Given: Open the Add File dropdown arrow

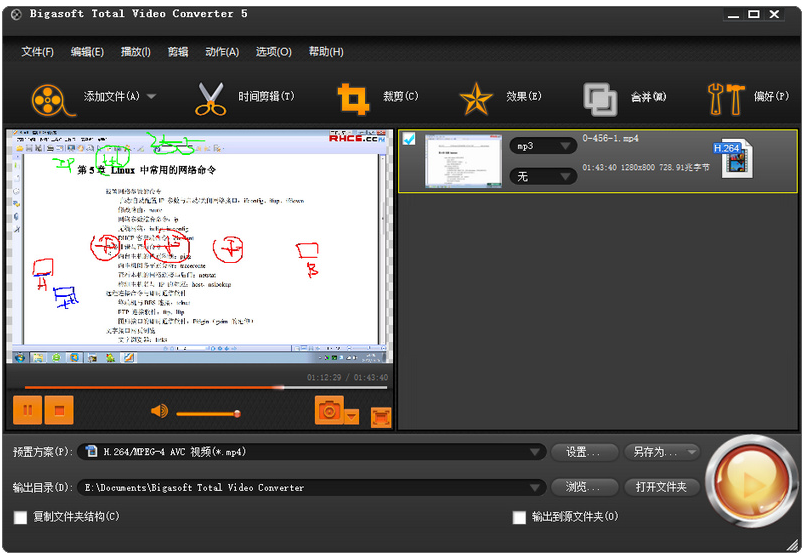Looking at the screenshot, I should point(151,96).
